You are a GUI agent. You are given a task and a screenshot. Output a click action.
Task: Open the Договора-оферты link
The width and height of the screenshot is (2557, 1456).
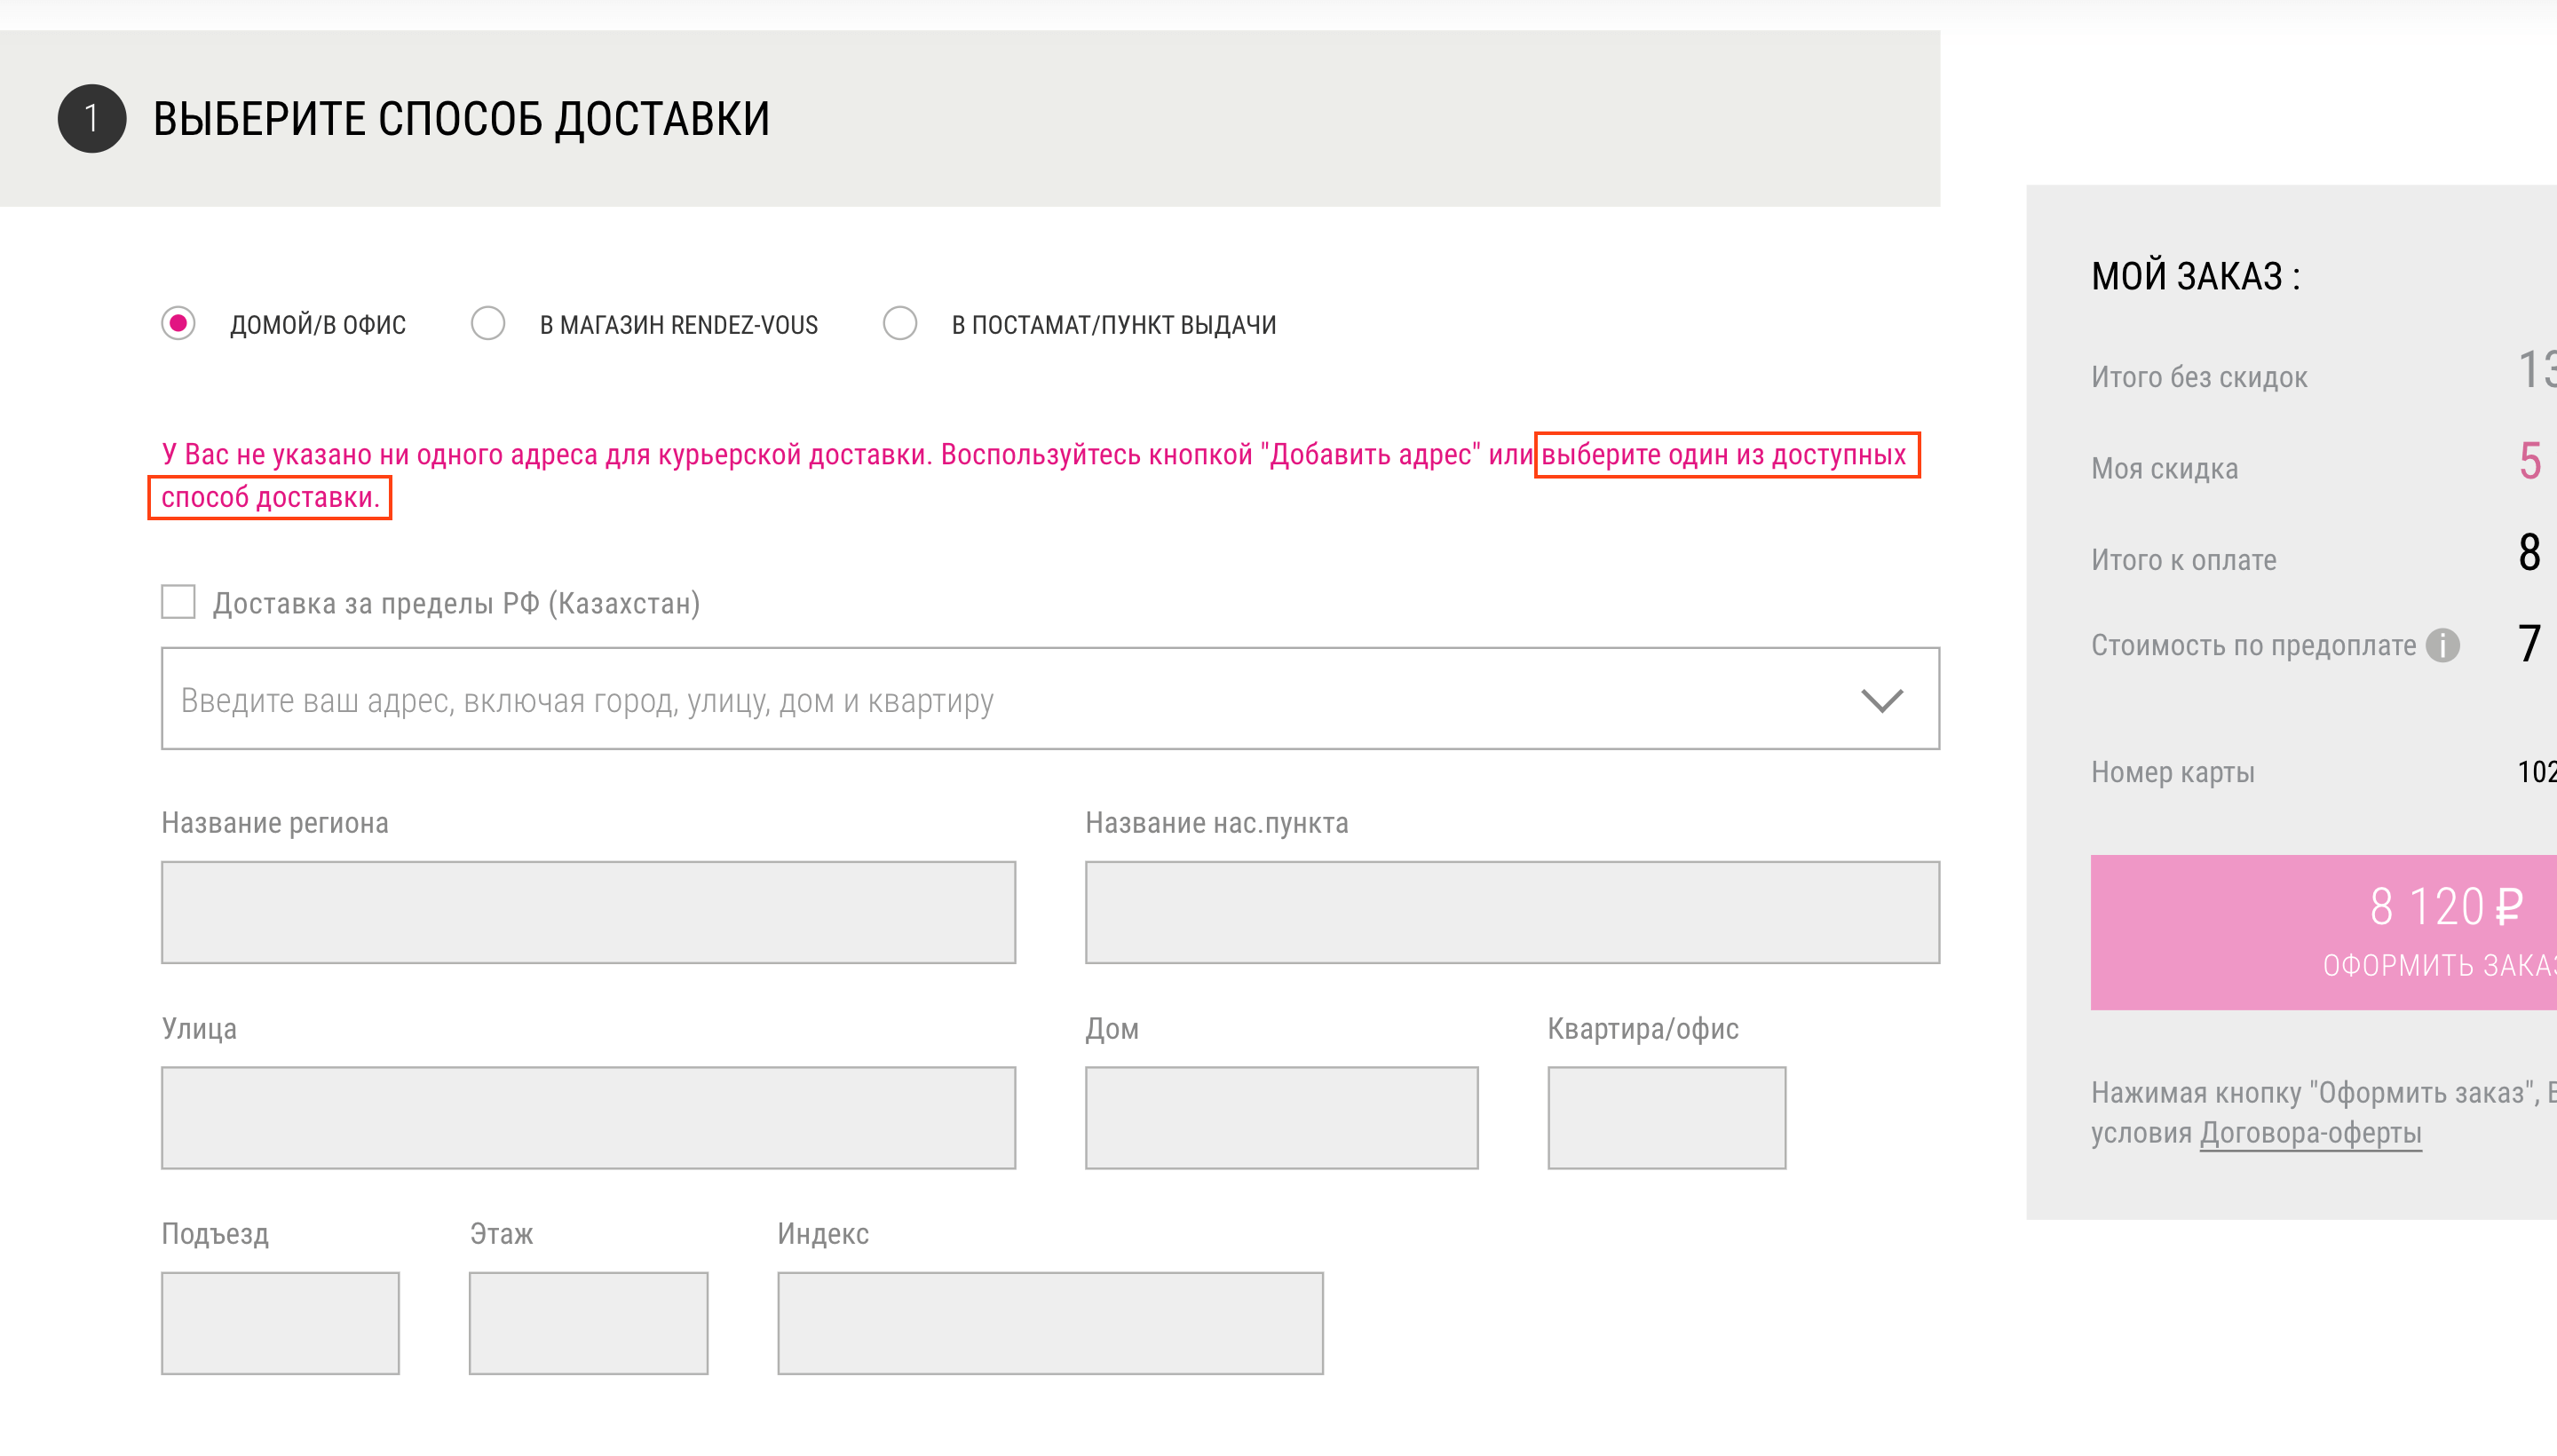tap(2310, 1133)
